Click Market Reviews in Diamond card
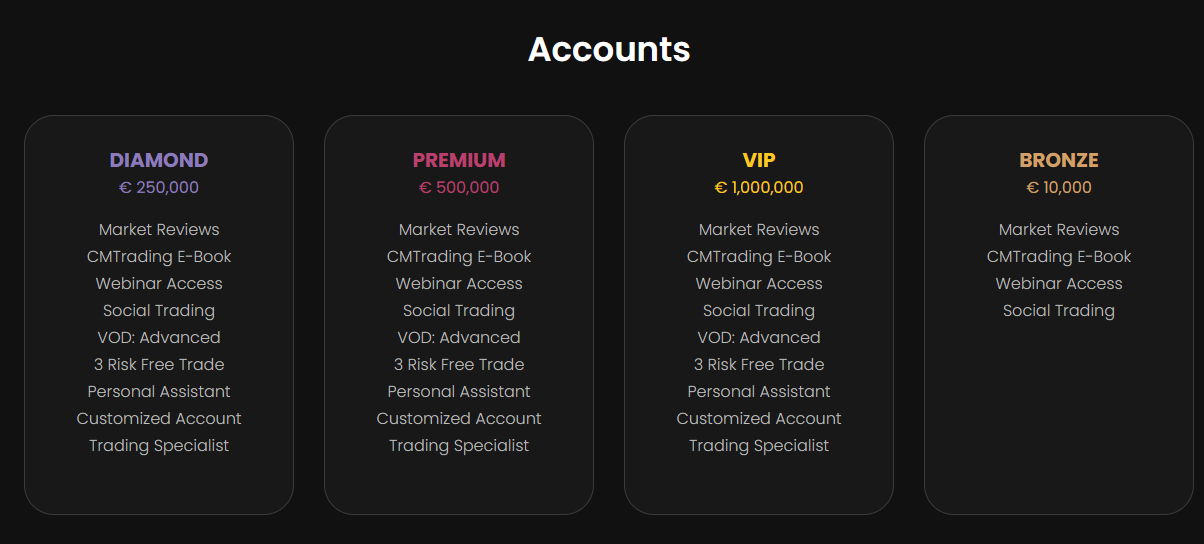Image resolution: width=1204 pixels, height=544 pixels. 159,229
